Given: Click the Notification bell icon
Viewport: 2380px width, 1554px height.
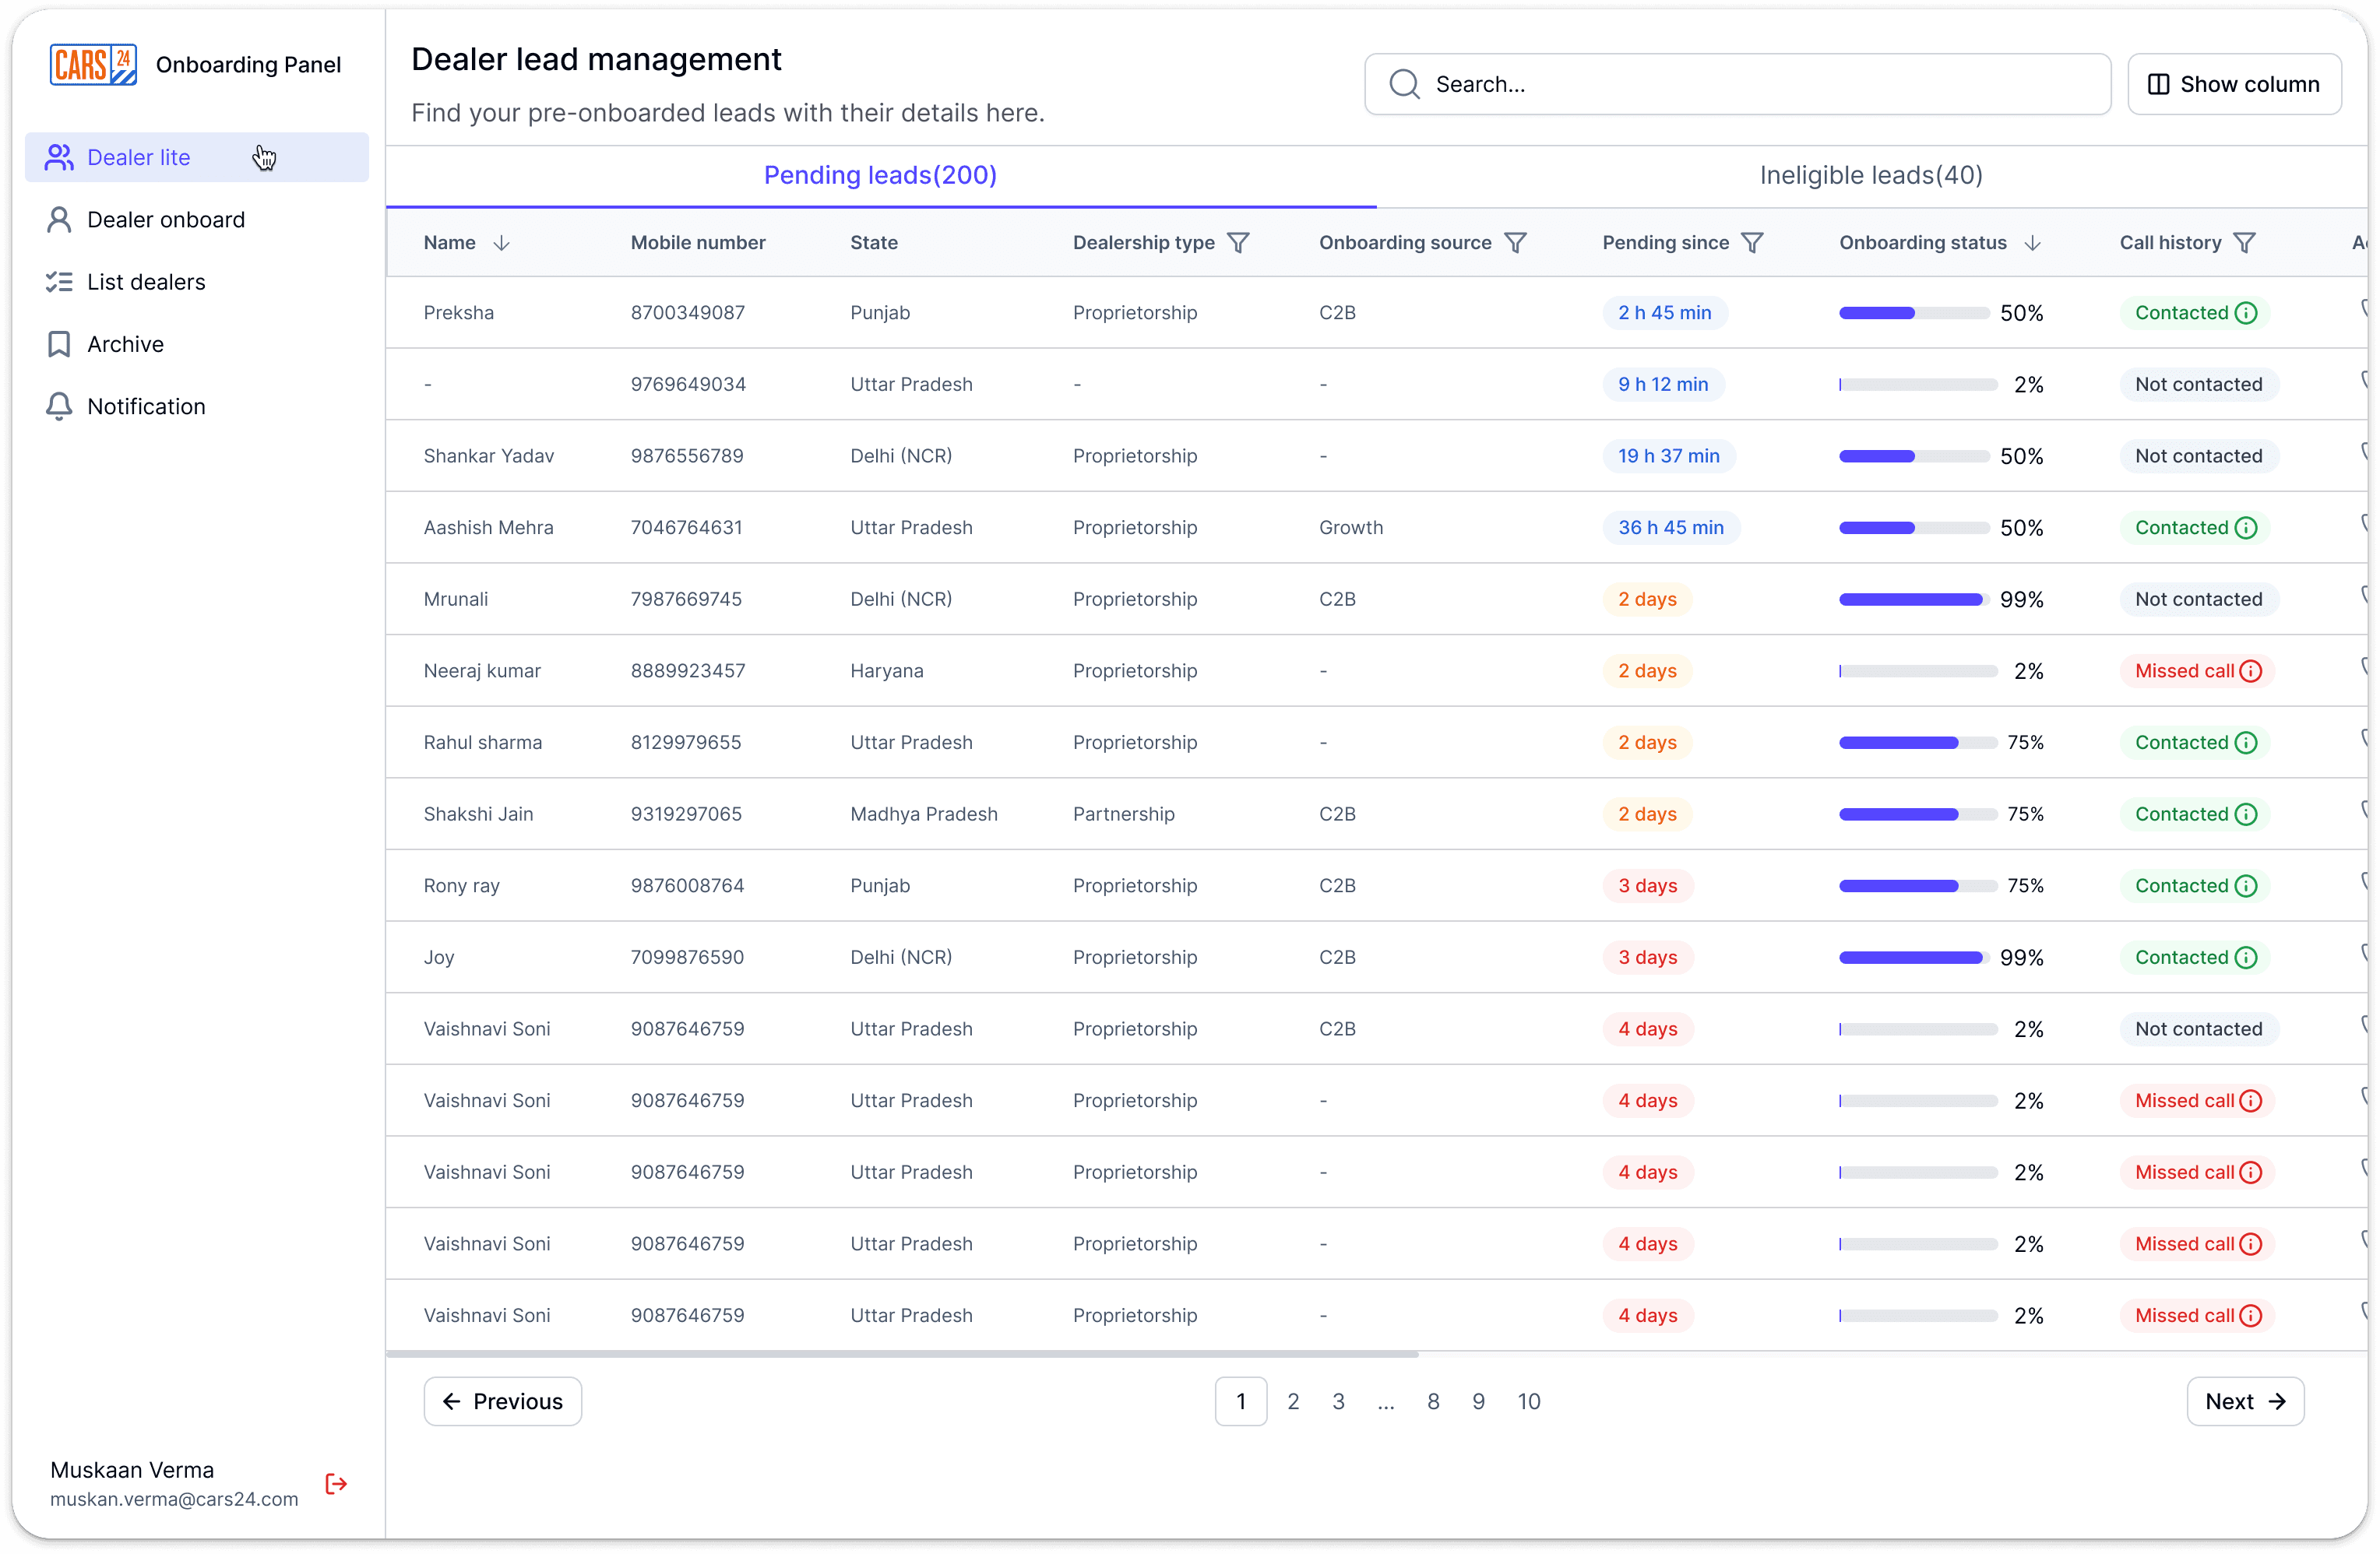Looking at the screenshot, I should click(59, 406).
